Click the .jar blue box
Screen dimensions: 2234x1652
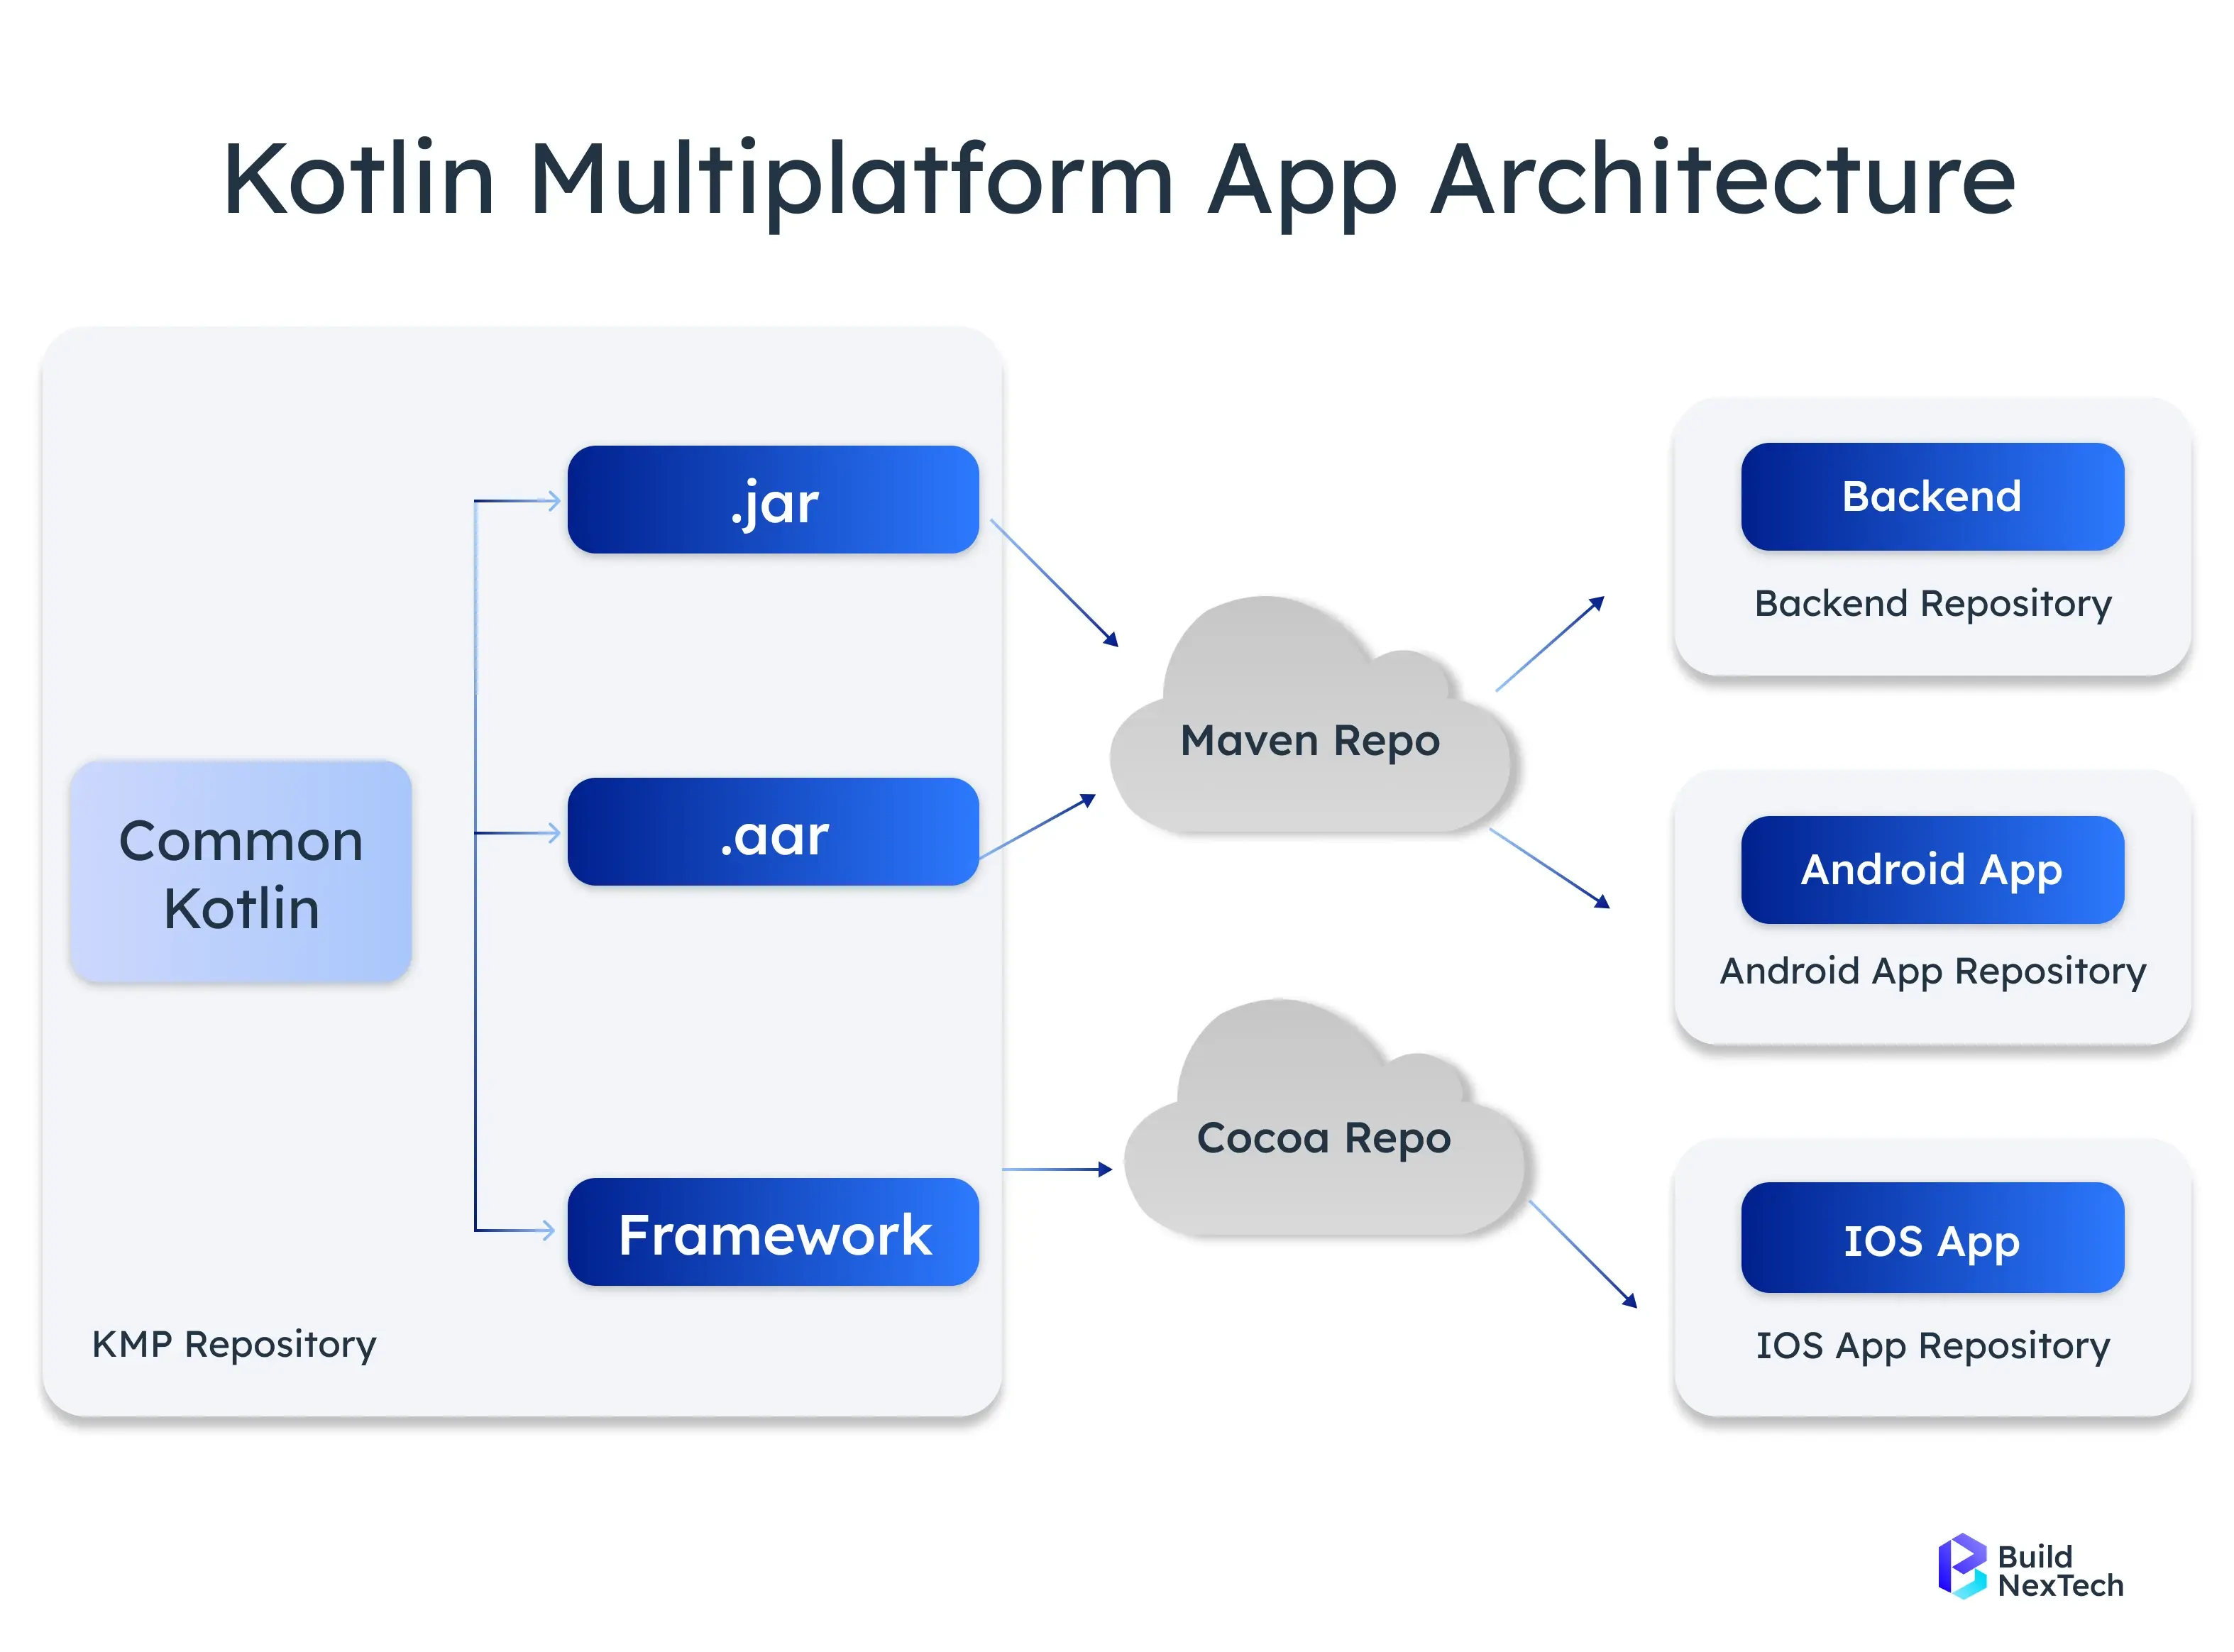(772, 500)
